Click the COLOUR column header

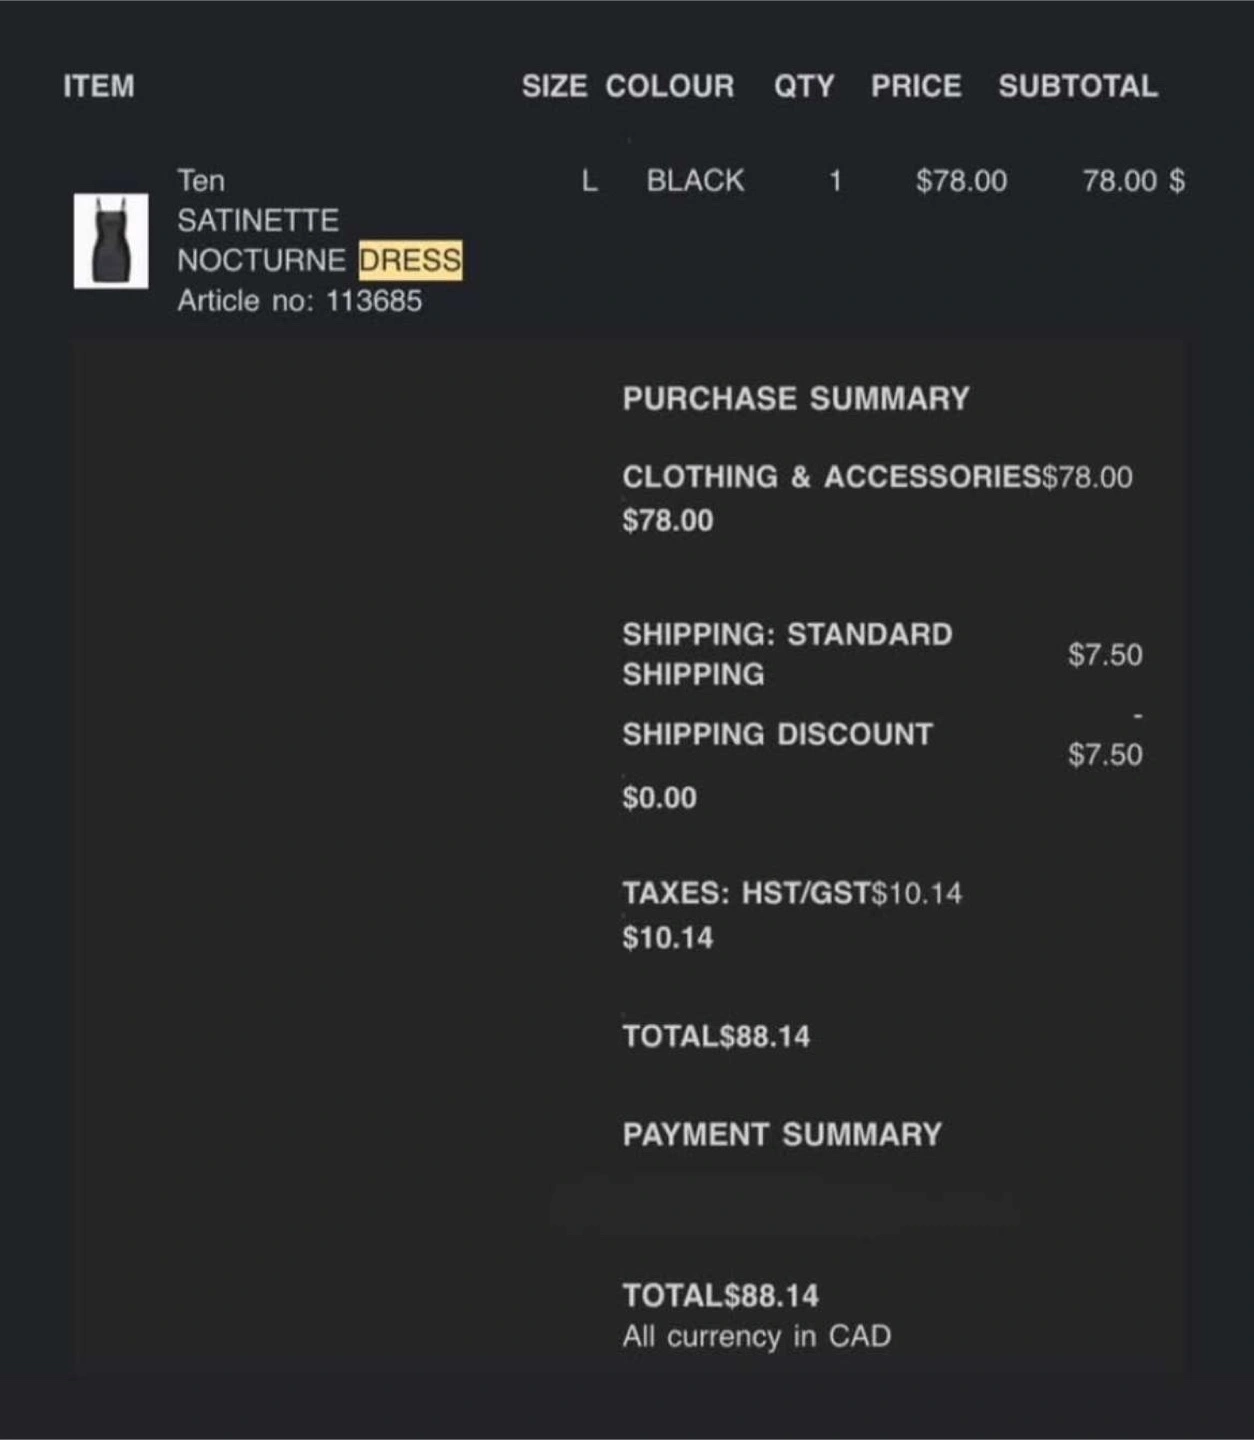coord(670,86)
